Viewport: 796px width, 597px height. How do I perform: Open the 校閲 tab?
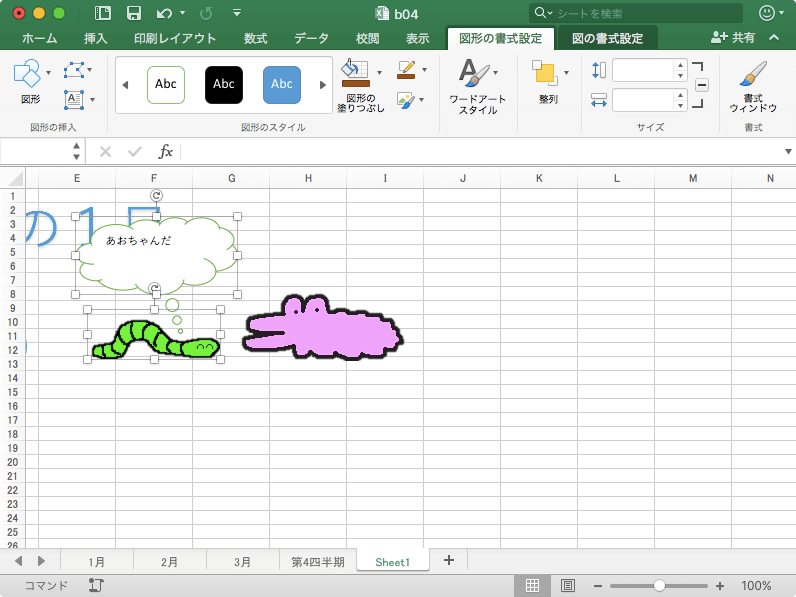pyautogui.click(x=368, y=38)
